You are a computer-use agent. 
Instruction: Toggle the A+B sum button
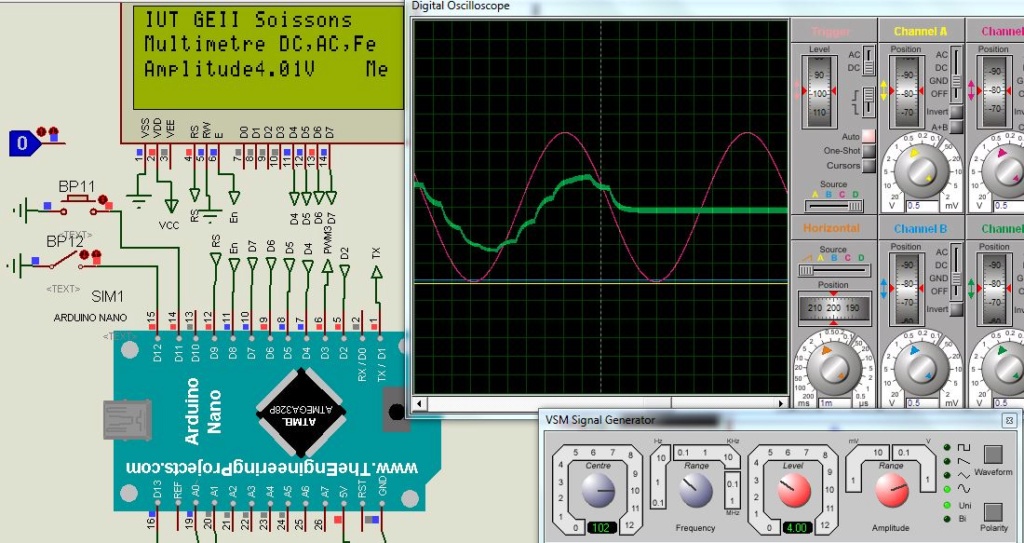(x=956, y=127)
